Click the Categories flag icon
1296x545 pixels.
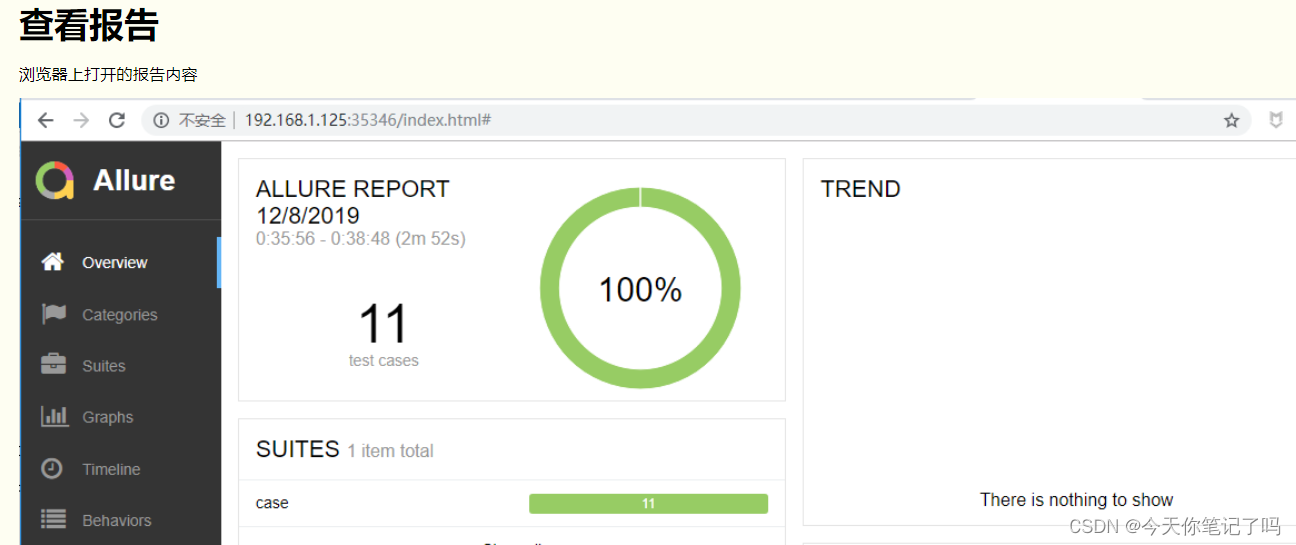pyautogui.click(x=53, y=314)
